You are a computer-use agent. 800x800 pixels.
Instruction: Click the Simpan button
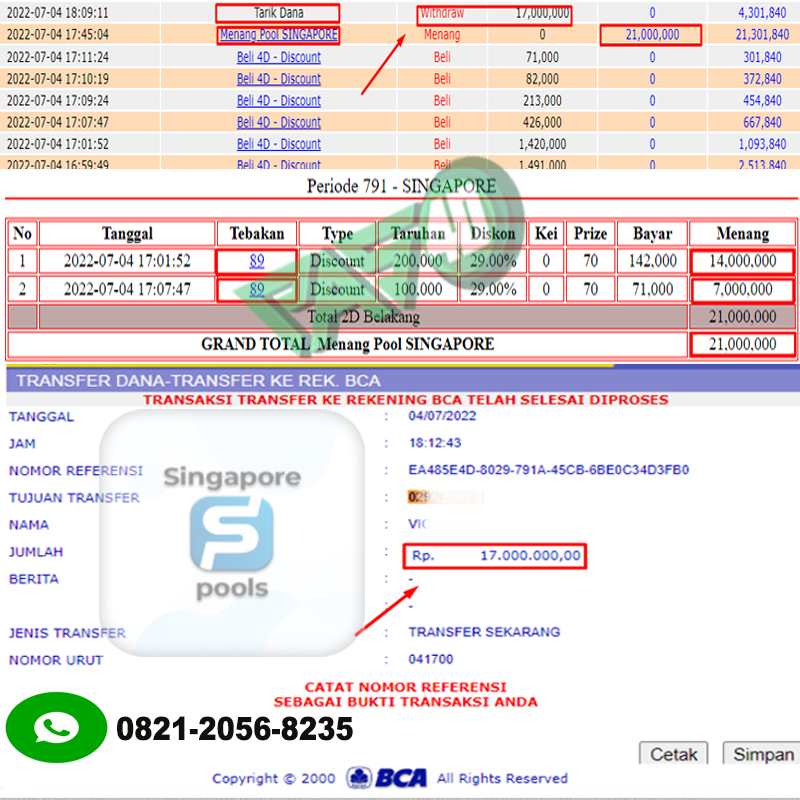(x=763, y=754)
